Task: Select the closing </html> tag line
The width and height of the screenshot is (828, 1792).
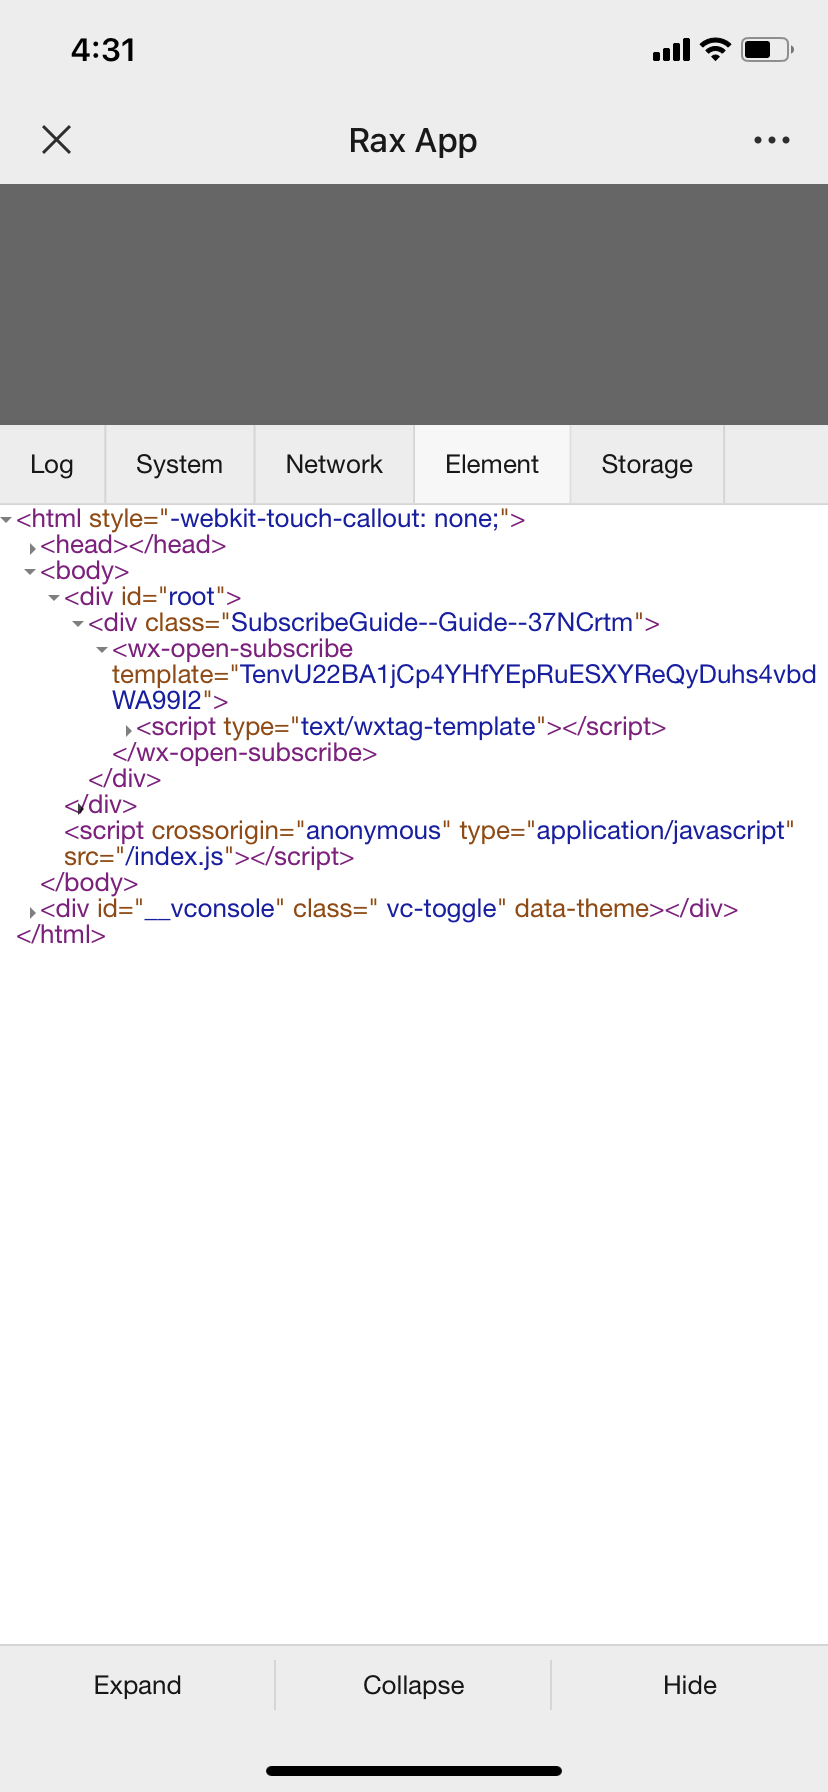Action: 61,935
